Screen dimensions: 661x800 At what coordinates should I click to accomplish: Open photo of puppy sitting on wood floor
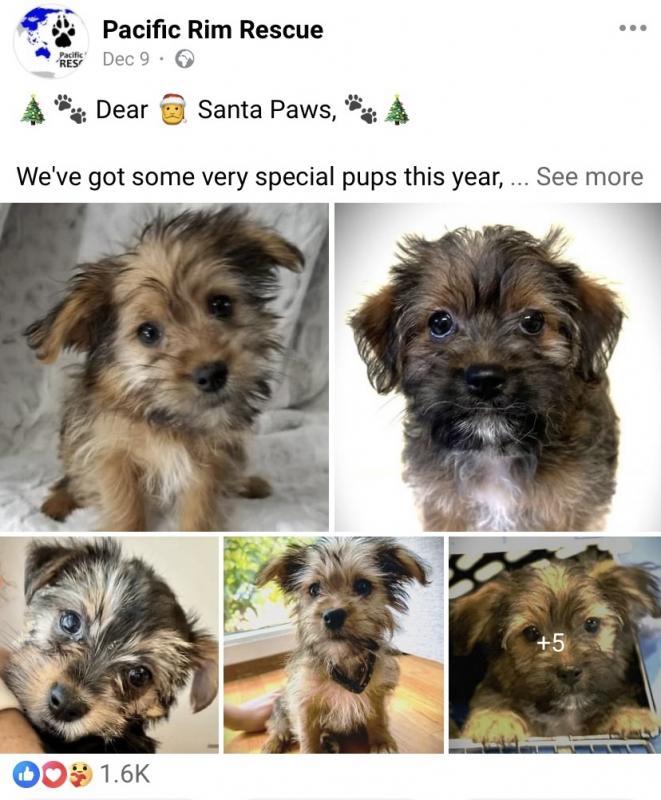[334, 645]
